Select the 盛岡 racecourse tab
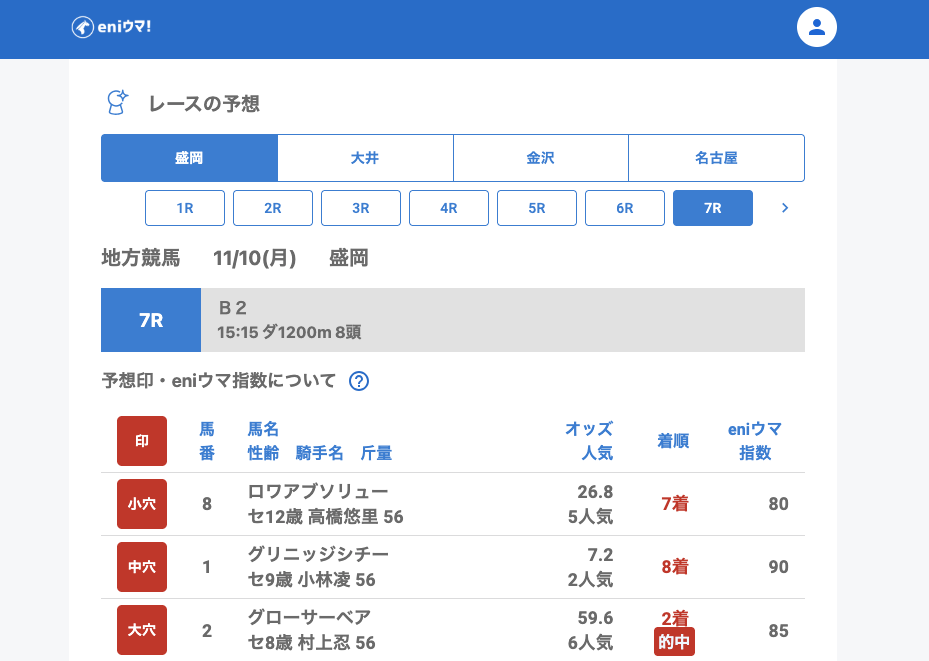The image size is (929, 661). [x=189, y=158]
